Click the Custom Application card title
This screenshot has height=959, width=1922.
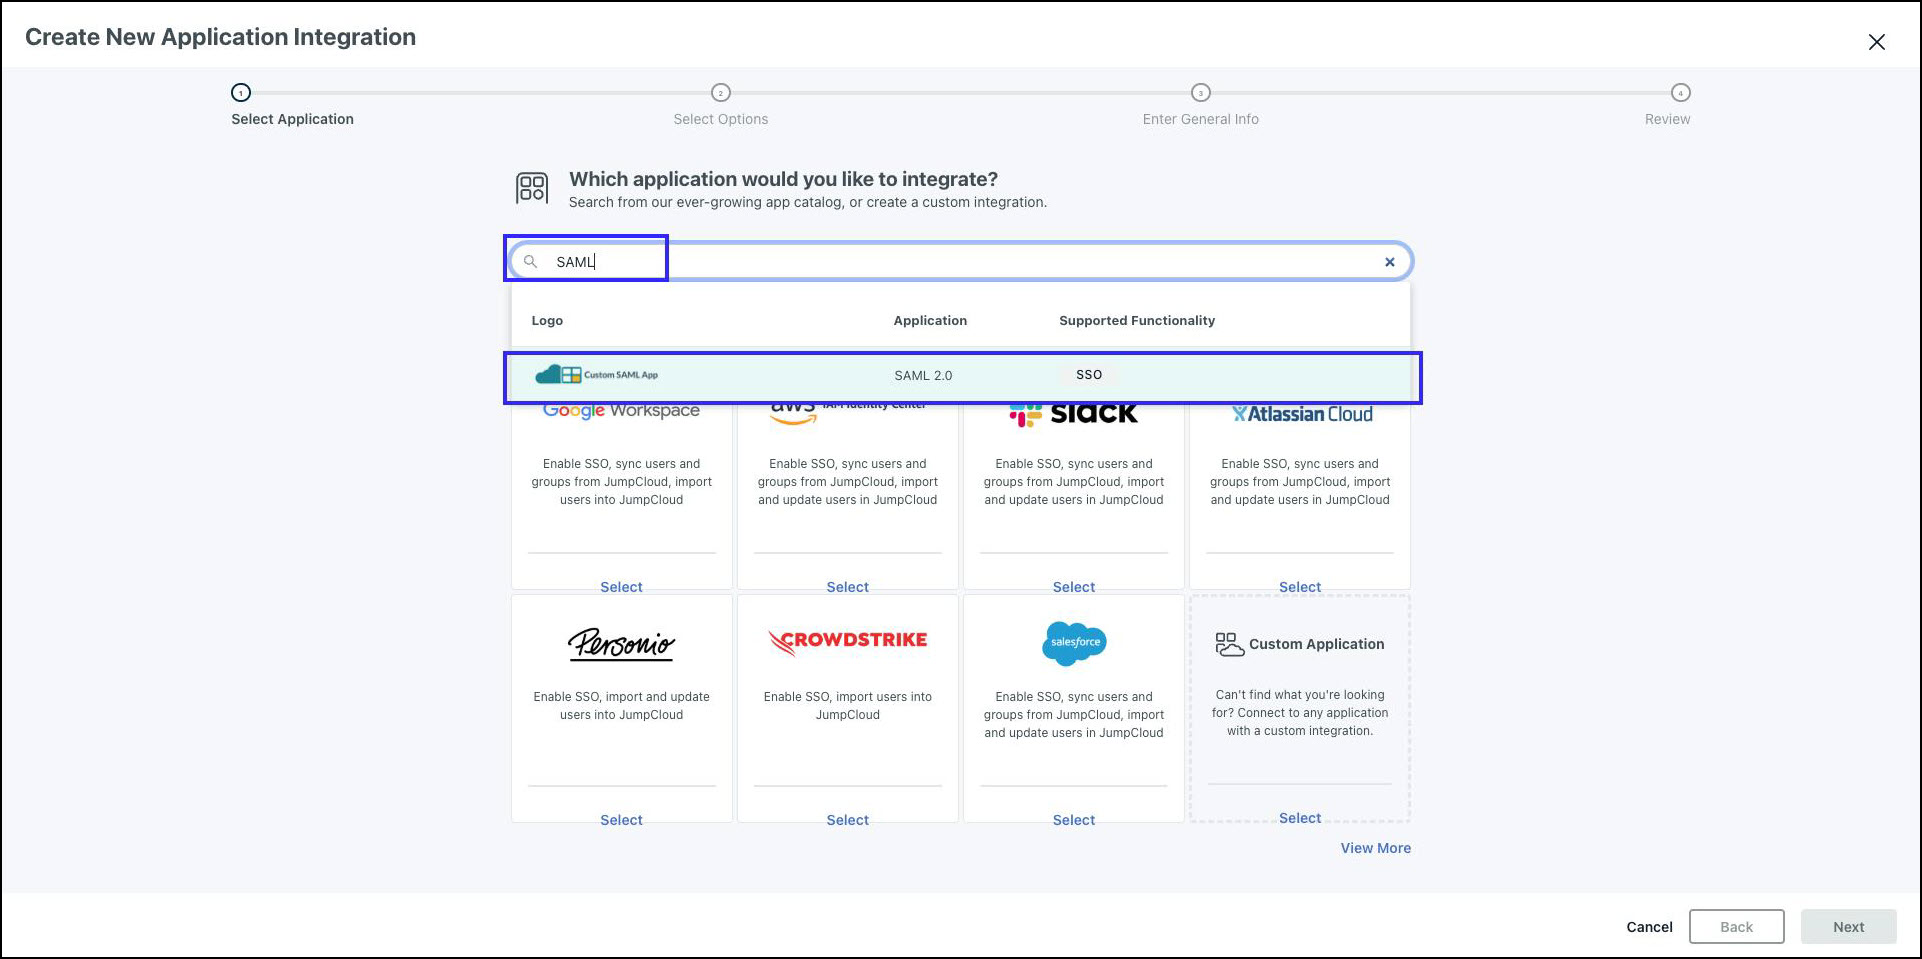tap(1317, 644)
